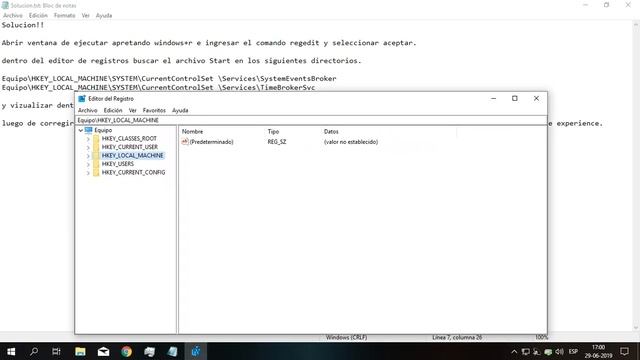Screen dimensions: 640x360
Task: Launch File Explorer from the taskbar
Action: 80,351
